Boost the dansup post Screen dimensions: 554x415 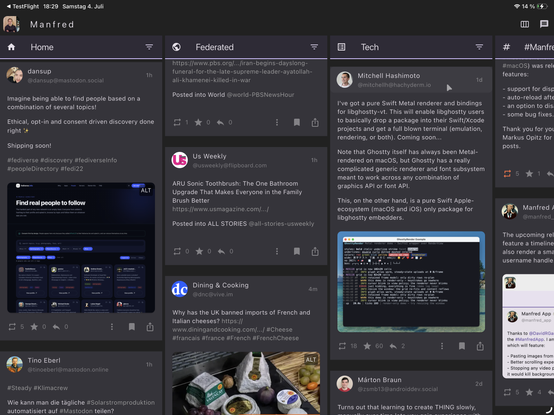point(12,327)
